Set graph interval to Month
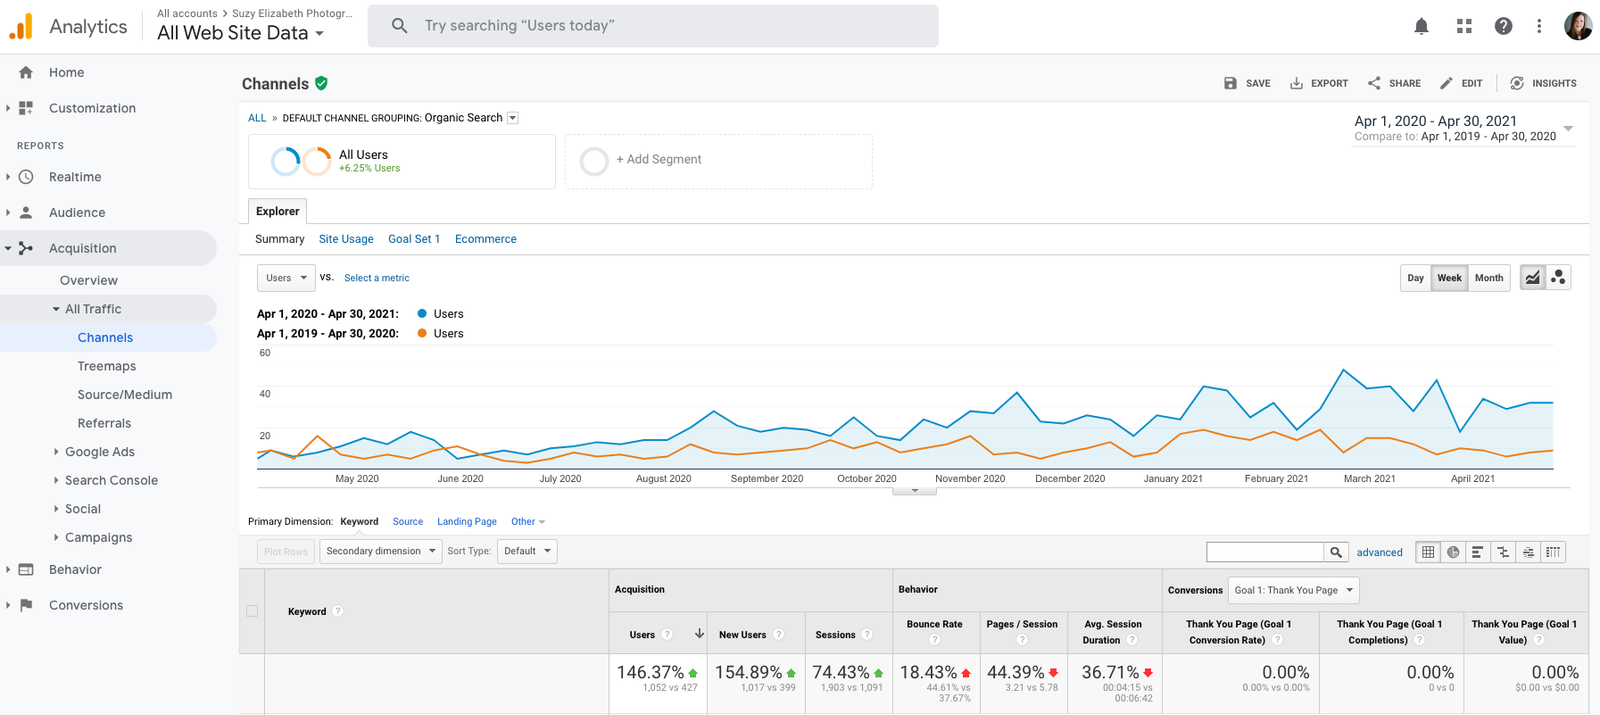 point(1488,278)
